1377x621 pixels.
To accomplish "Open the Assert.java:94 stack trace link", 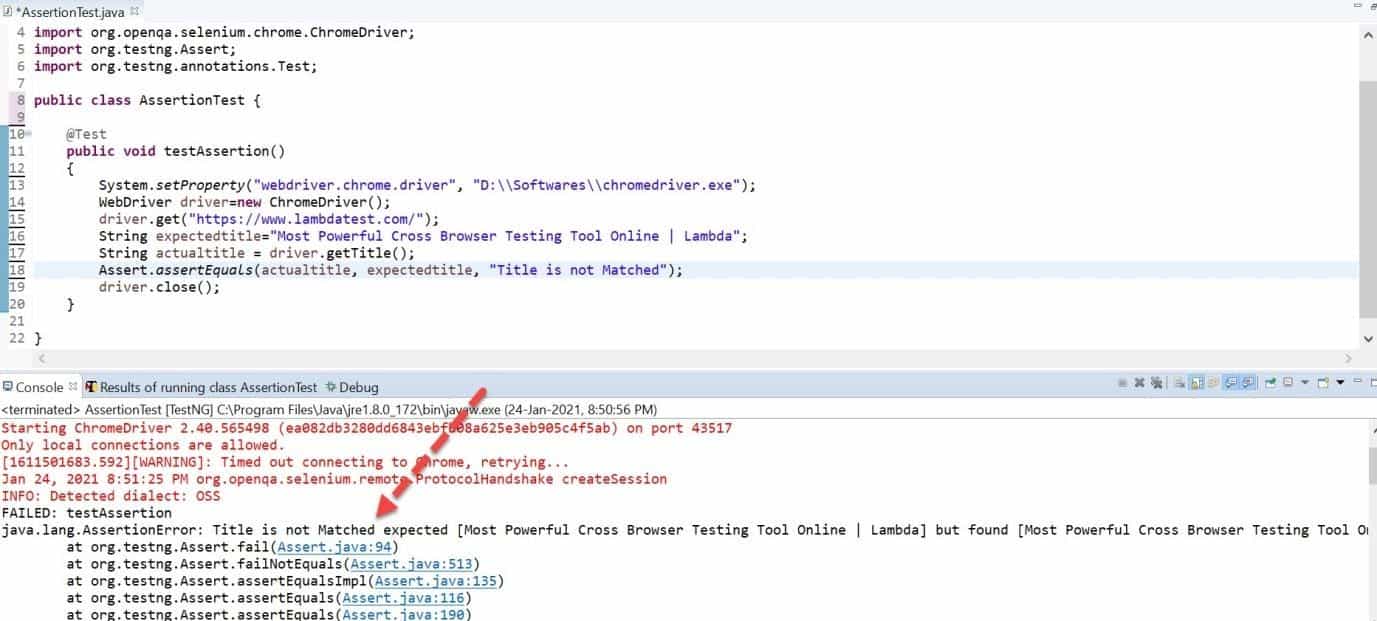I will 335,547.
